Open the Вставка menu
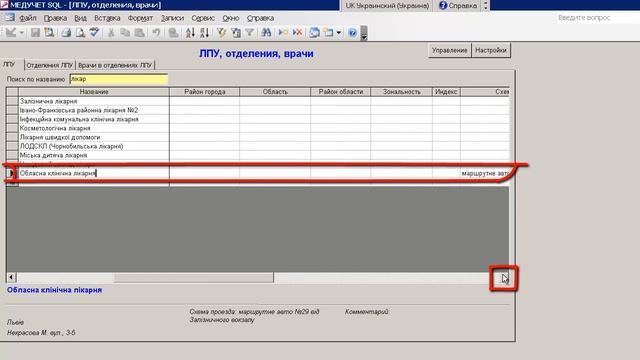 point(107,18)
